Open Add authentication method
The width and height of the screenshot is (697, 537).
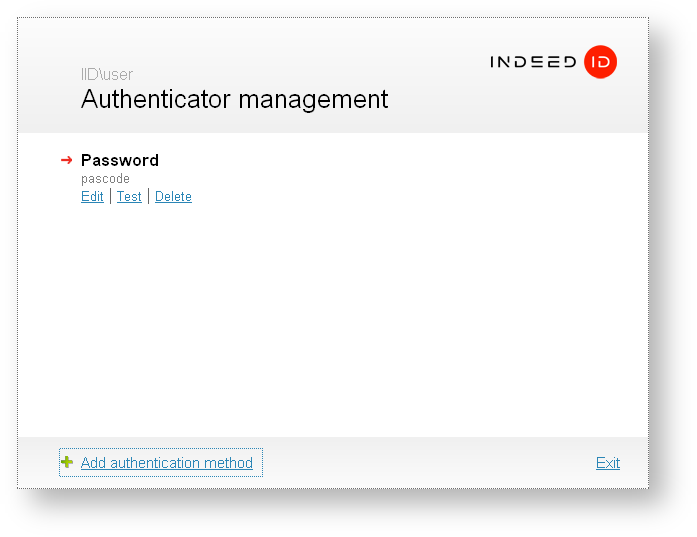pyautogui.click(x=166, y=463)
